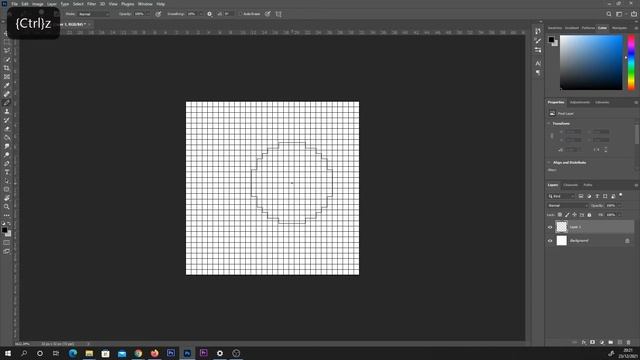Image resolution: width=640 pixels, height=360 pixels.
Task: Select the Layer 1 thumbnail
Action: tap(562, 227)
